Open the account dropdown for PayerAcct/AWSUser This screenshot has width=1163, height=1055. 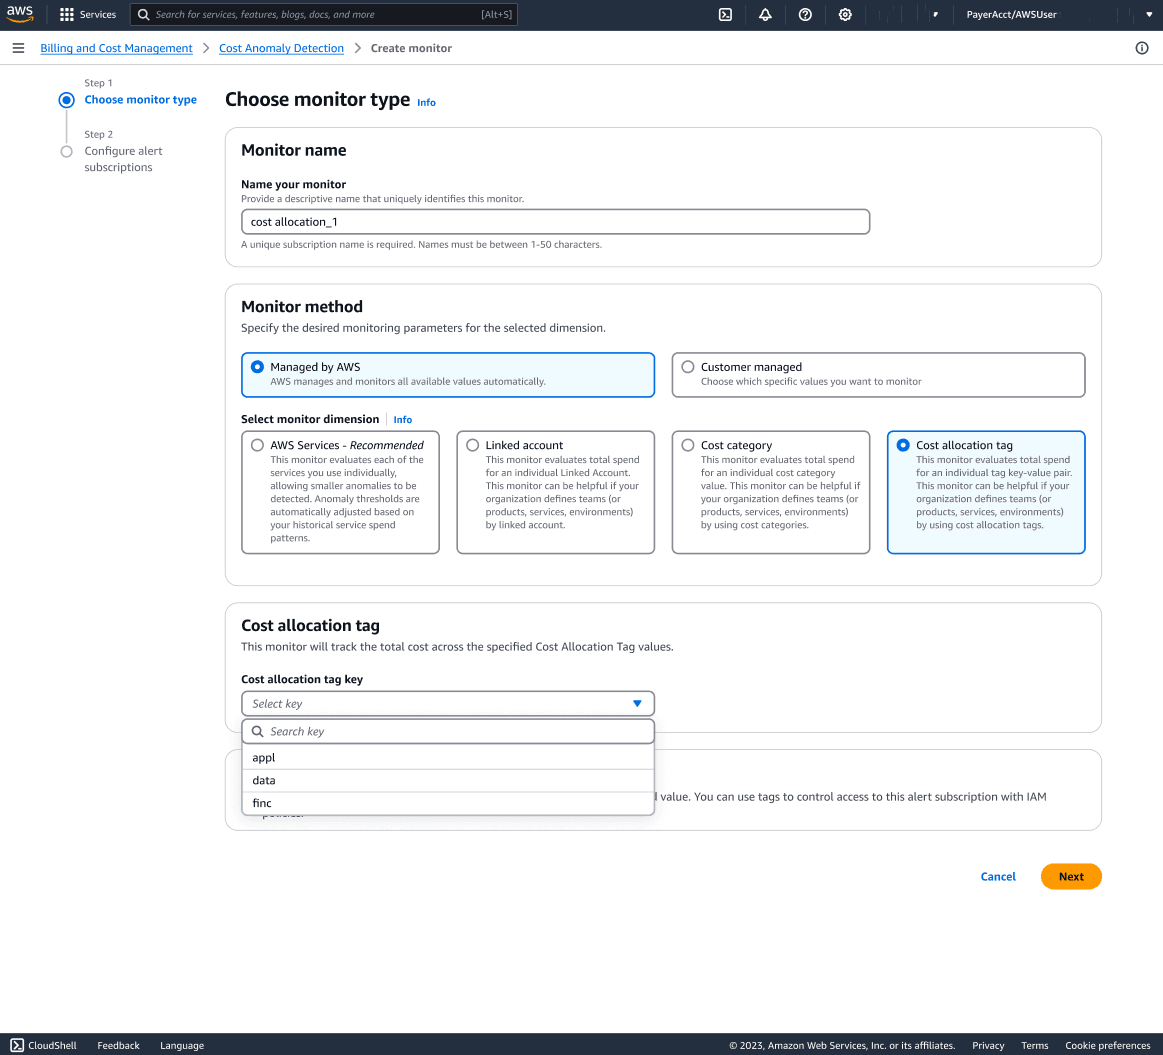point(1013,14)
